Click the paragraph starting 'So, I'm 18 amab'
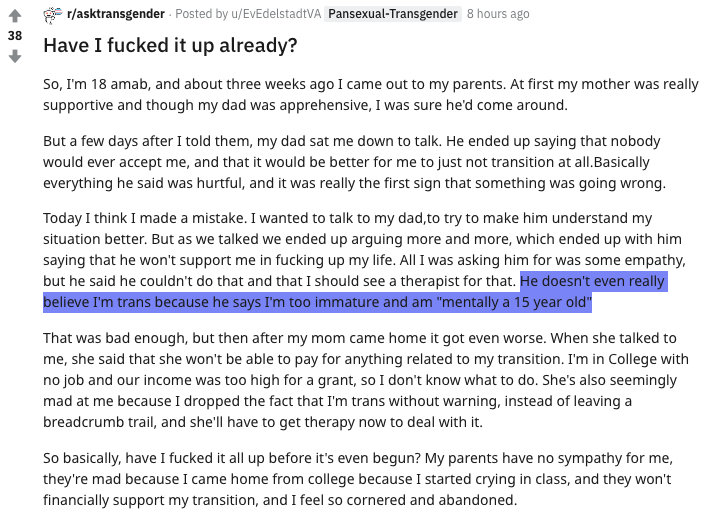Screen dimensions: 704x522 (370, 94)
